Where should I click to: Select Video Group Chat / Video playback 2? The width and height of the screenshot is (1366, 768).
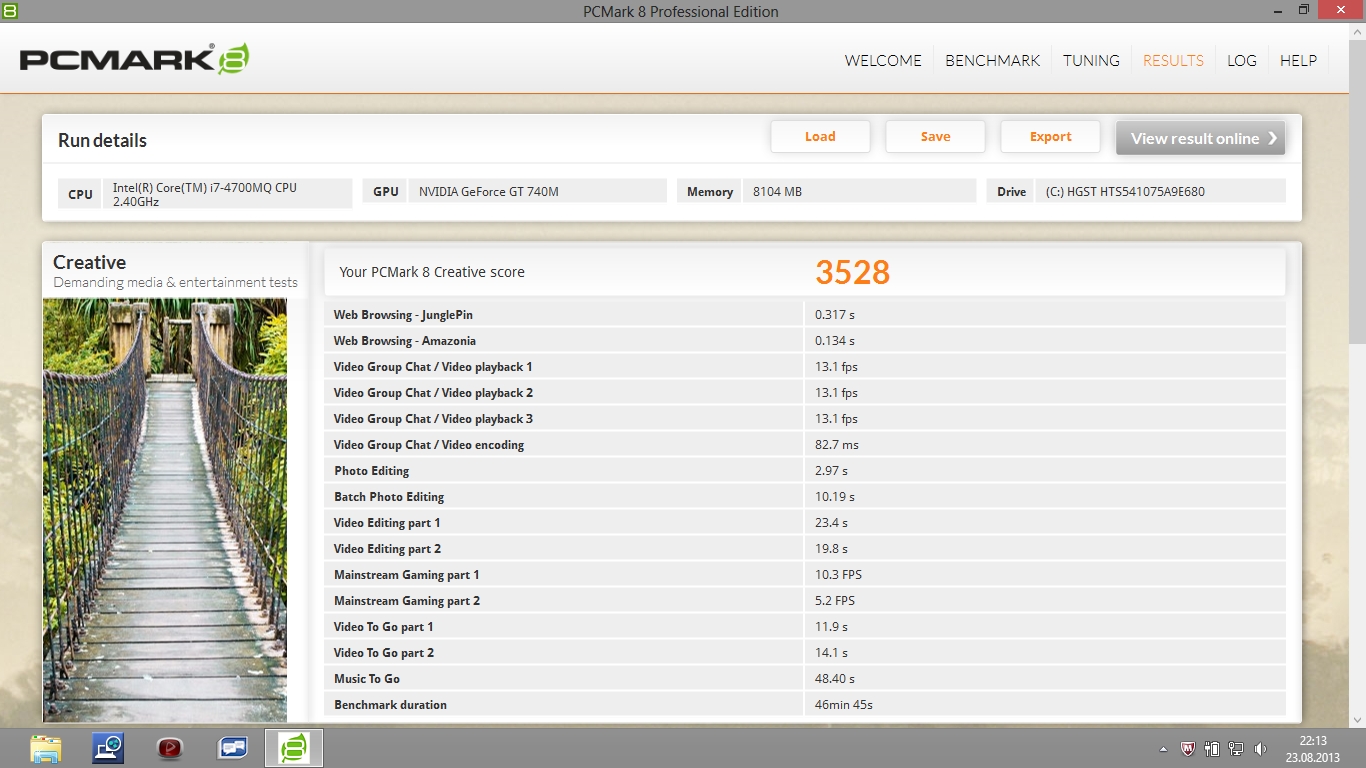(805, 393)
